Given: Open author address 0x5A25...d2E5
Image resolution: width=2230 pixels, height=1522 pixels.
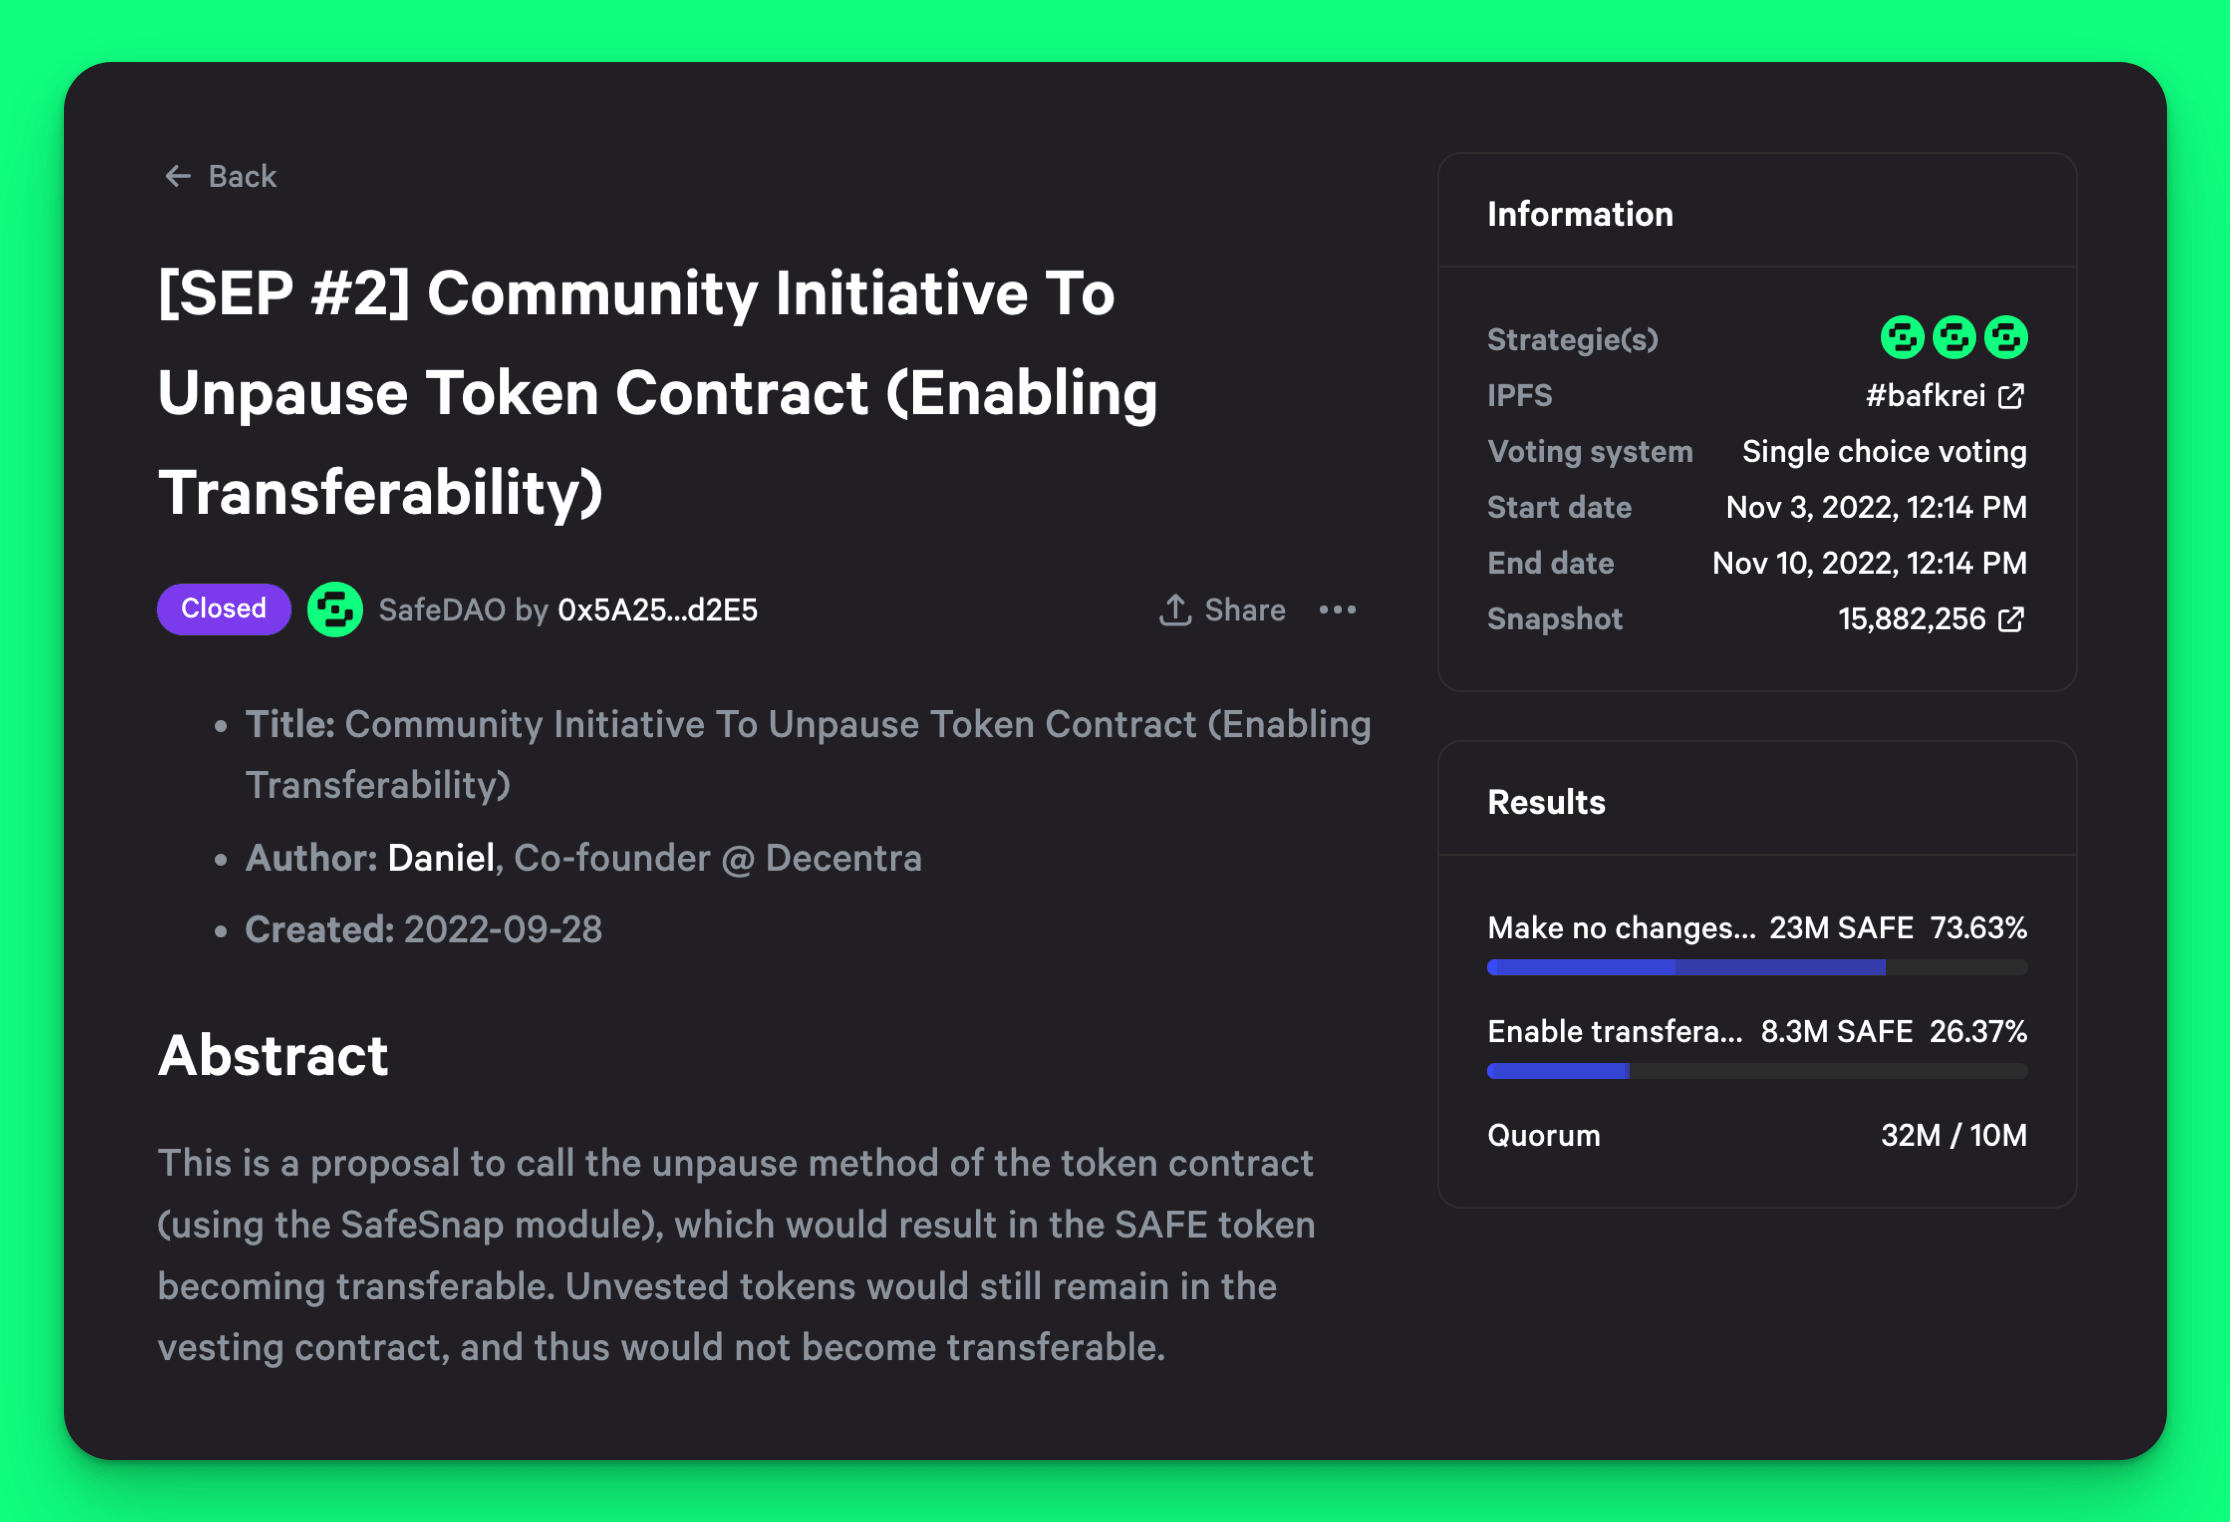Looking at the screenshot, I should click(x=657, y=609).
